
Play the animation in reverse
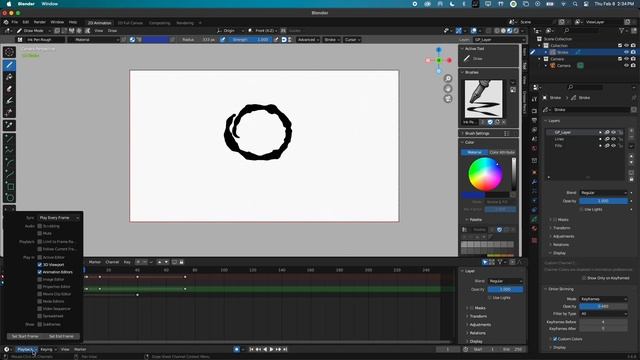pos(265,349)
